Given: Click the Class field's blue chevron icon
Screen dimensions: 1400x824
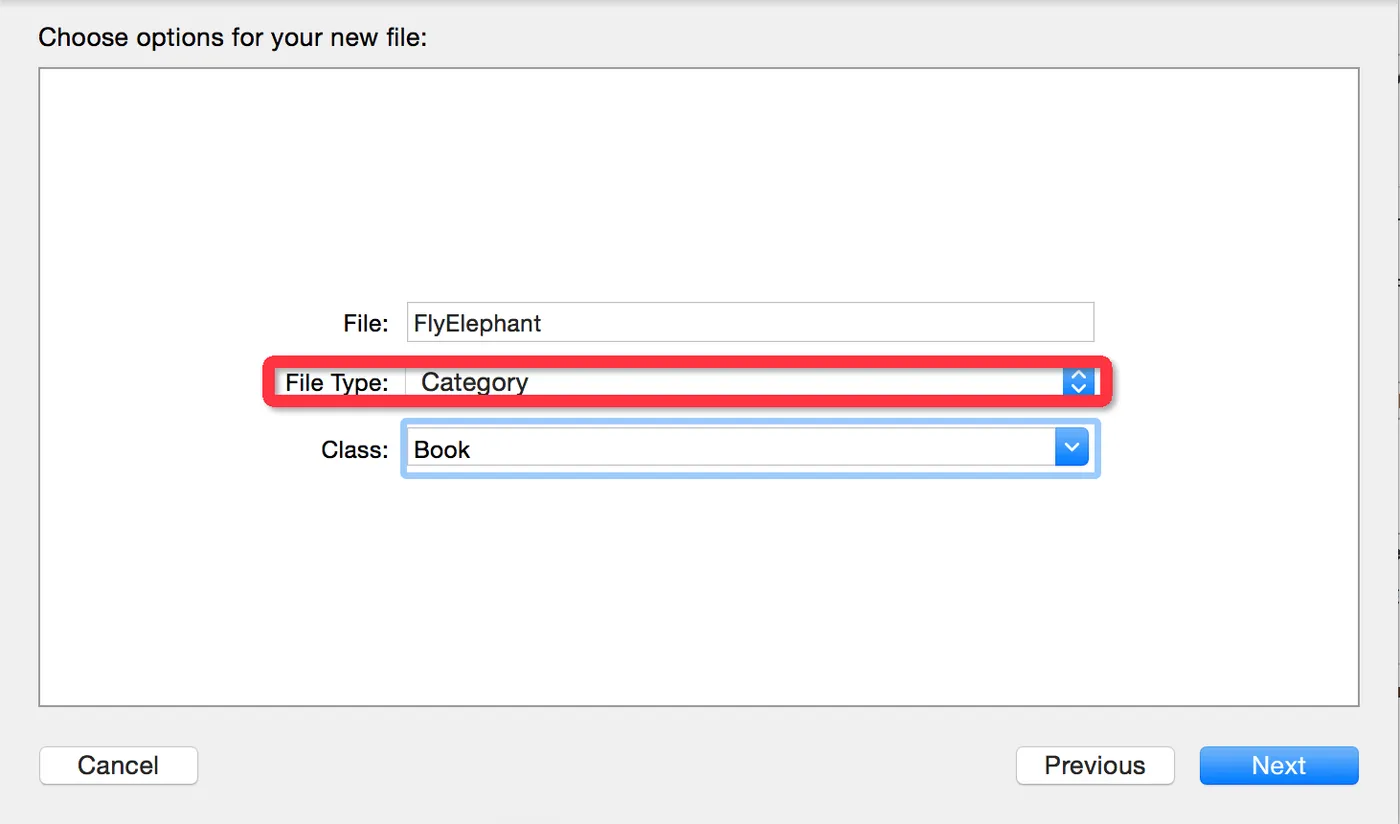Looking at the screenshot, I should (1071, 449).
